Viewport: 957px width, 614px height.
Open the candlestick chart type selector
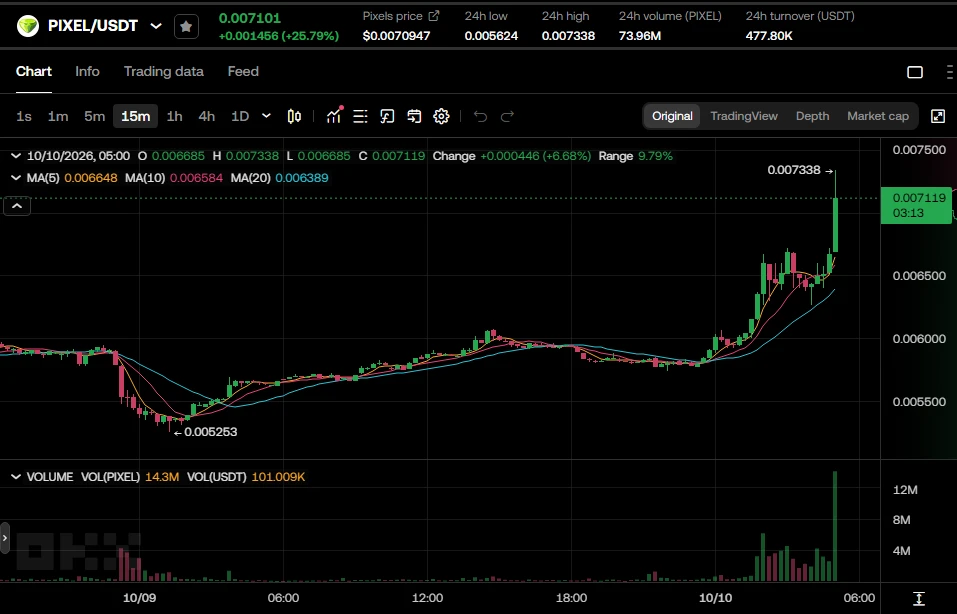coord(294,116)
